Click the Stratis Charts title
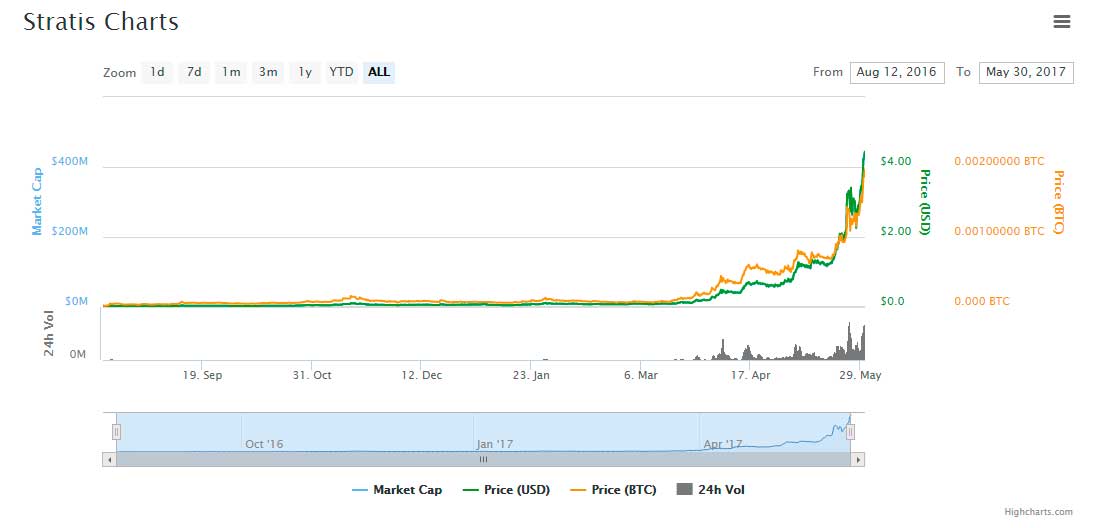Viewport: 1097px width, 528px height. (x=101, y=22)
